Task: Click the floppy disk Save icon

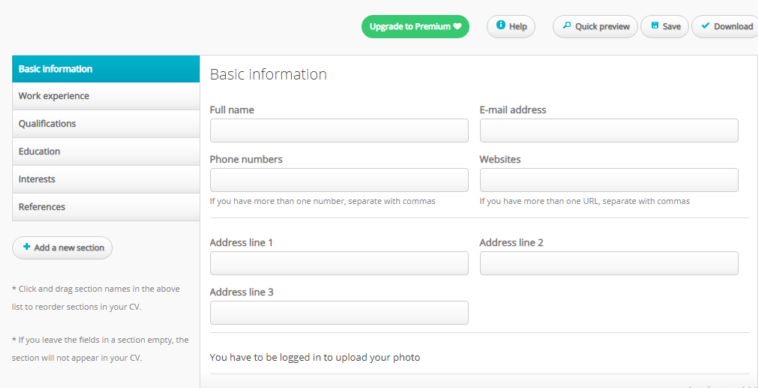Action: coord(655,26)
